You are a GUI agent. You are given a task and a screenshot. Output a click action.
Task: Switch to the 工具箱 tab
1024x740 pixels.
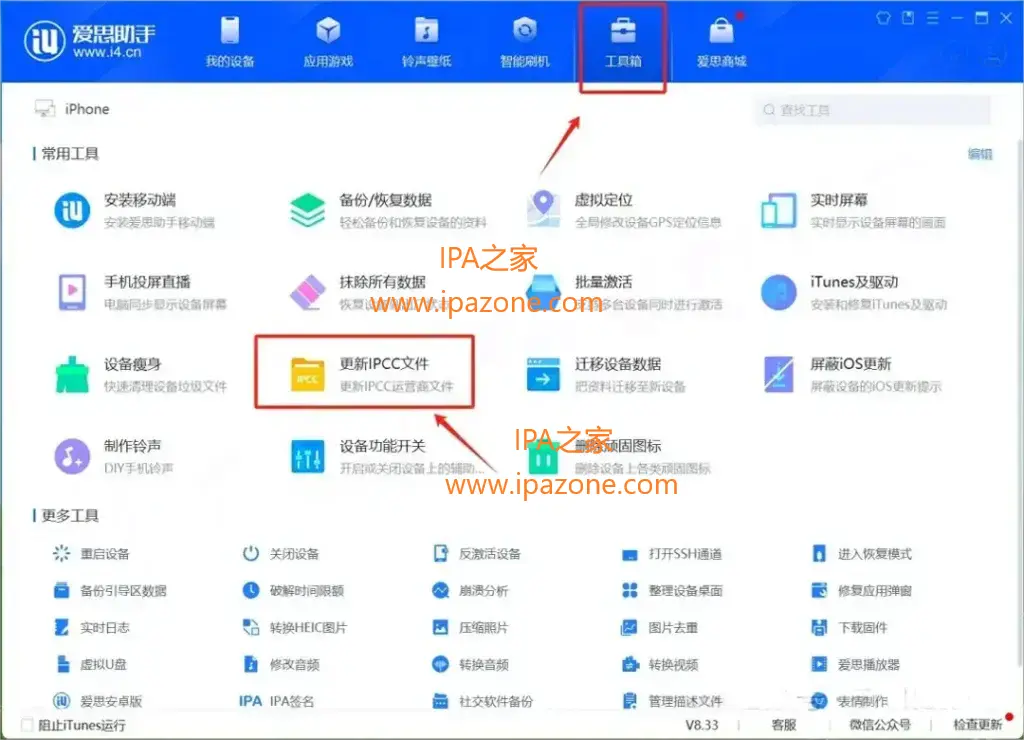(622, 42)
